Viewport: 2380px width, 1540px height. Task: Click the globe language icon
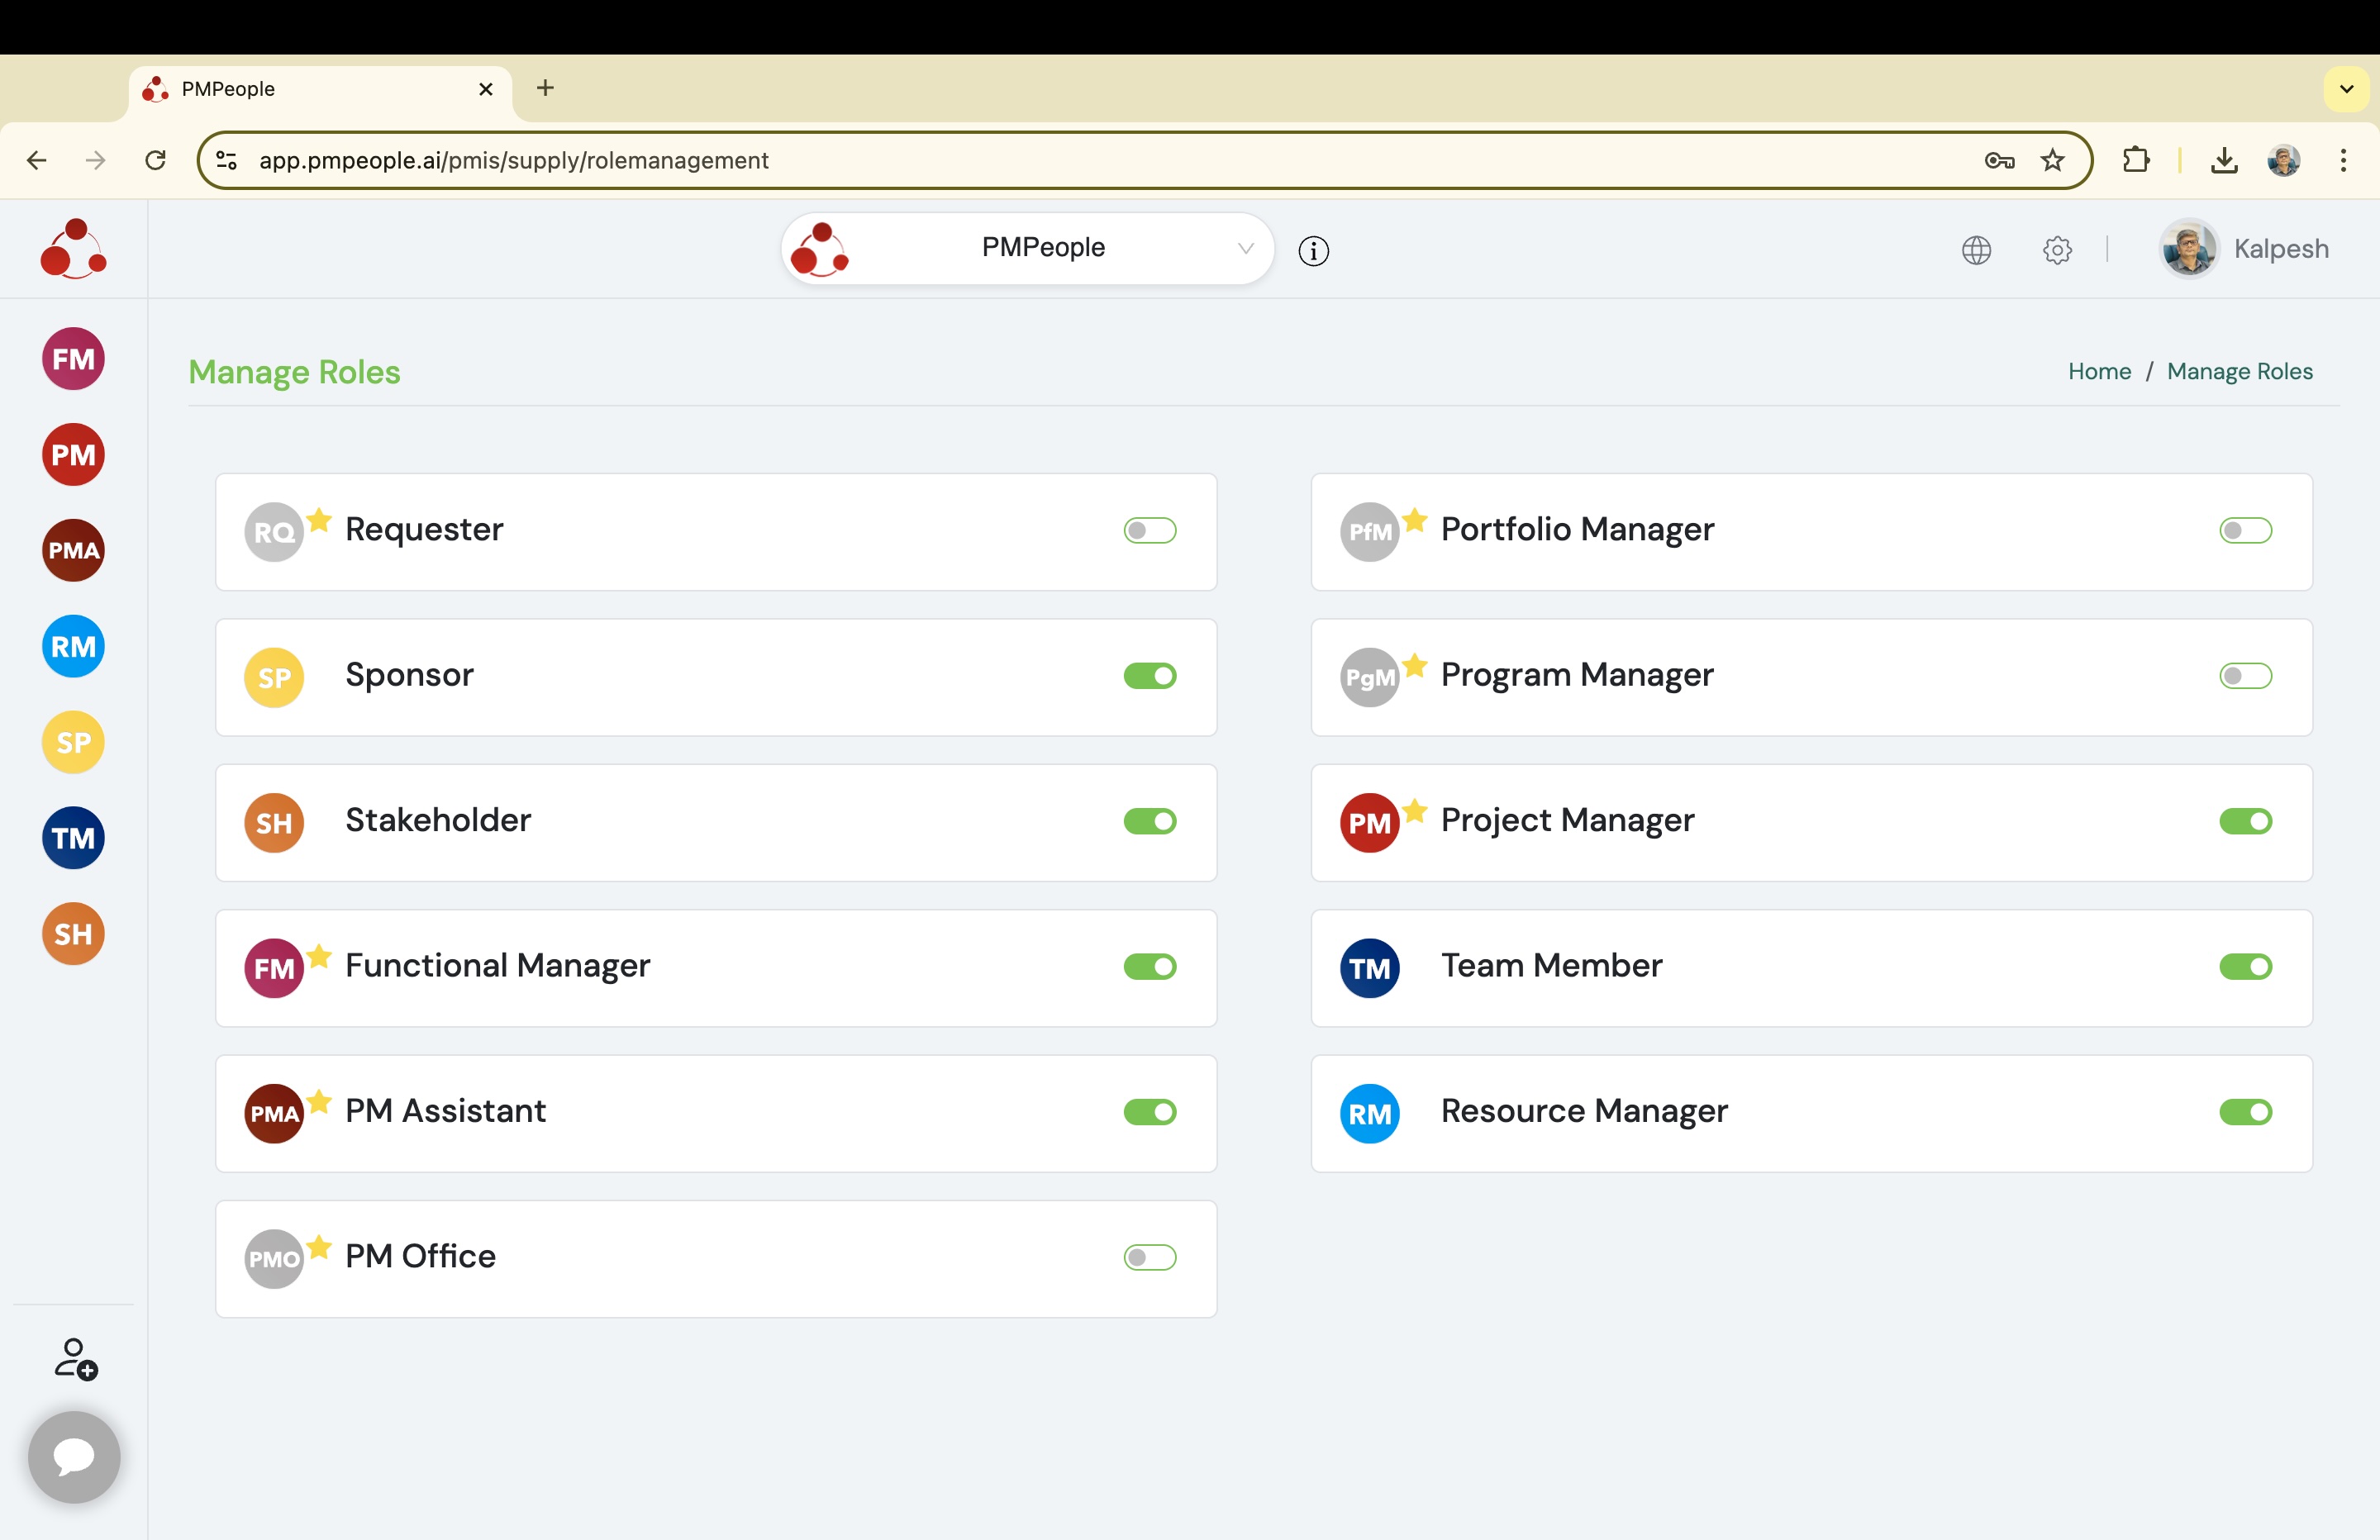[1976, 250]
